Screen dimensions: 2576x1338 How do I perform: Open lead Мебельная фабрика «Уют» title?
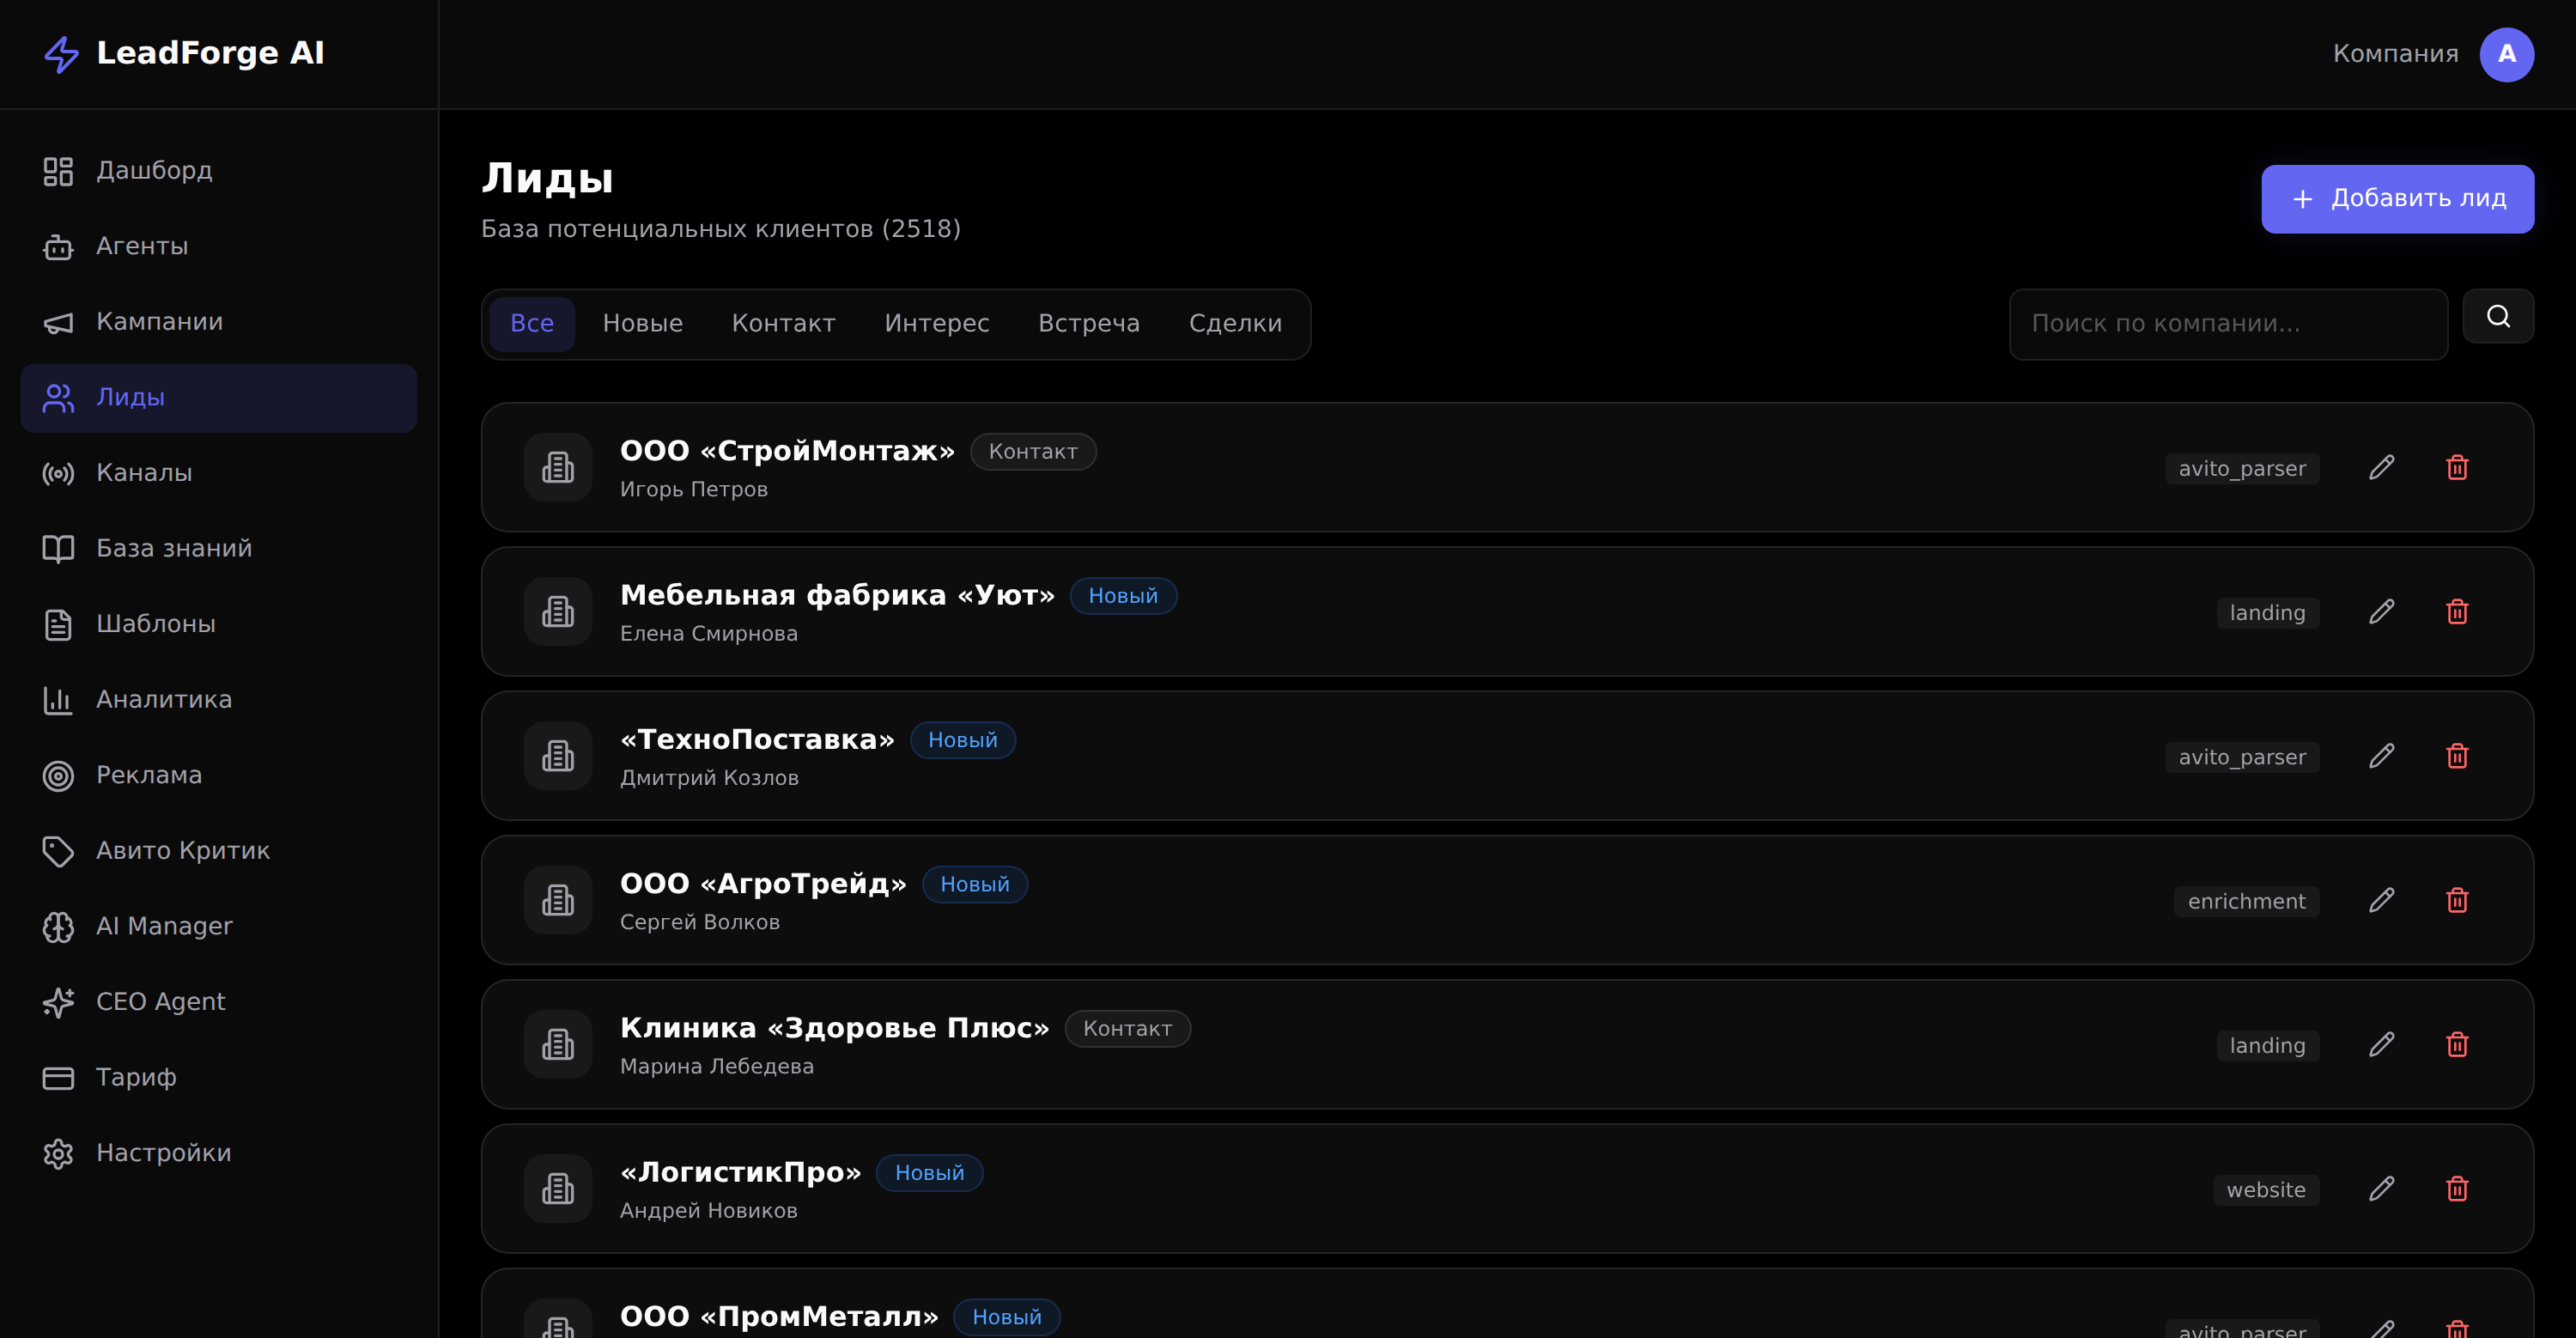[837, 595]
